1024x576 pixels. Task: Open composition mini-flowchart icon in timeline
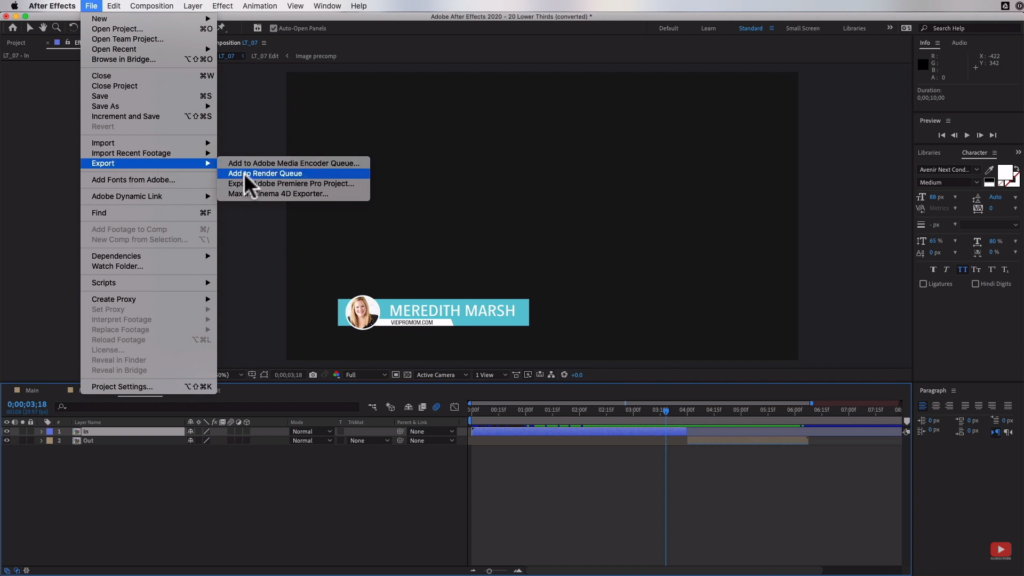tap(372, 407)
